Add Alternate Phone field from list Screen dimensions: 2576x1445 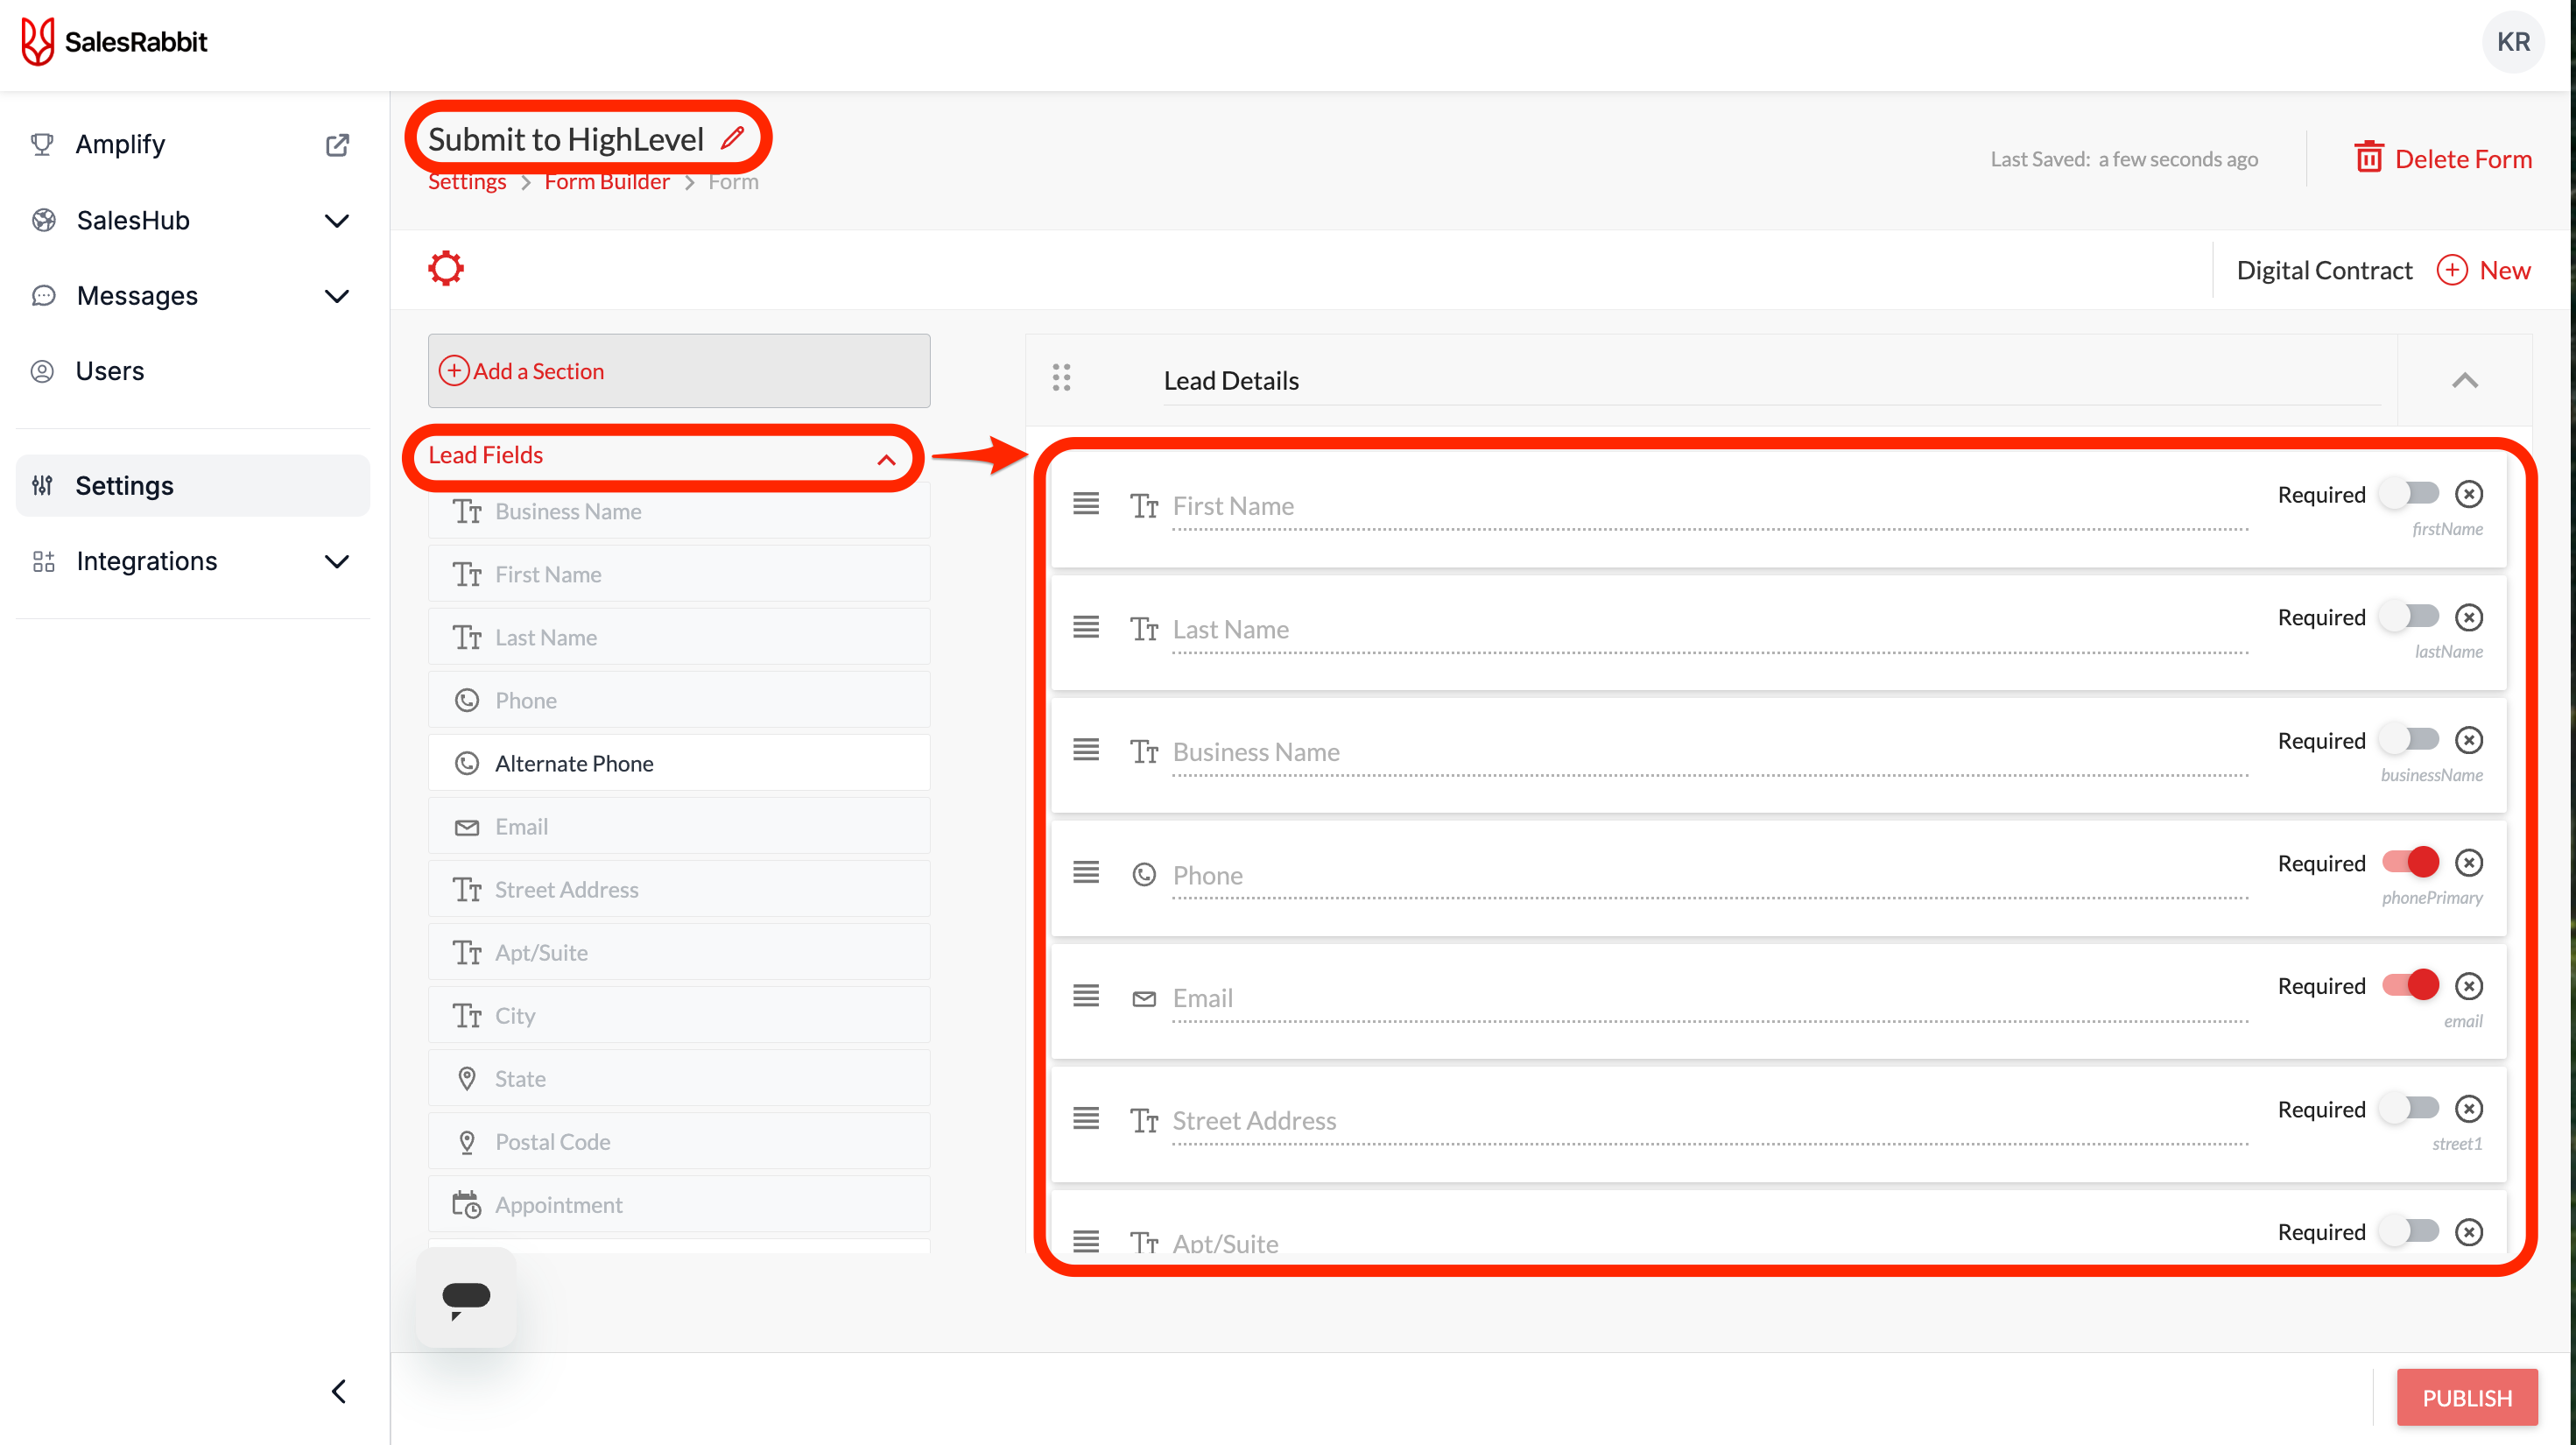[574, 764]
